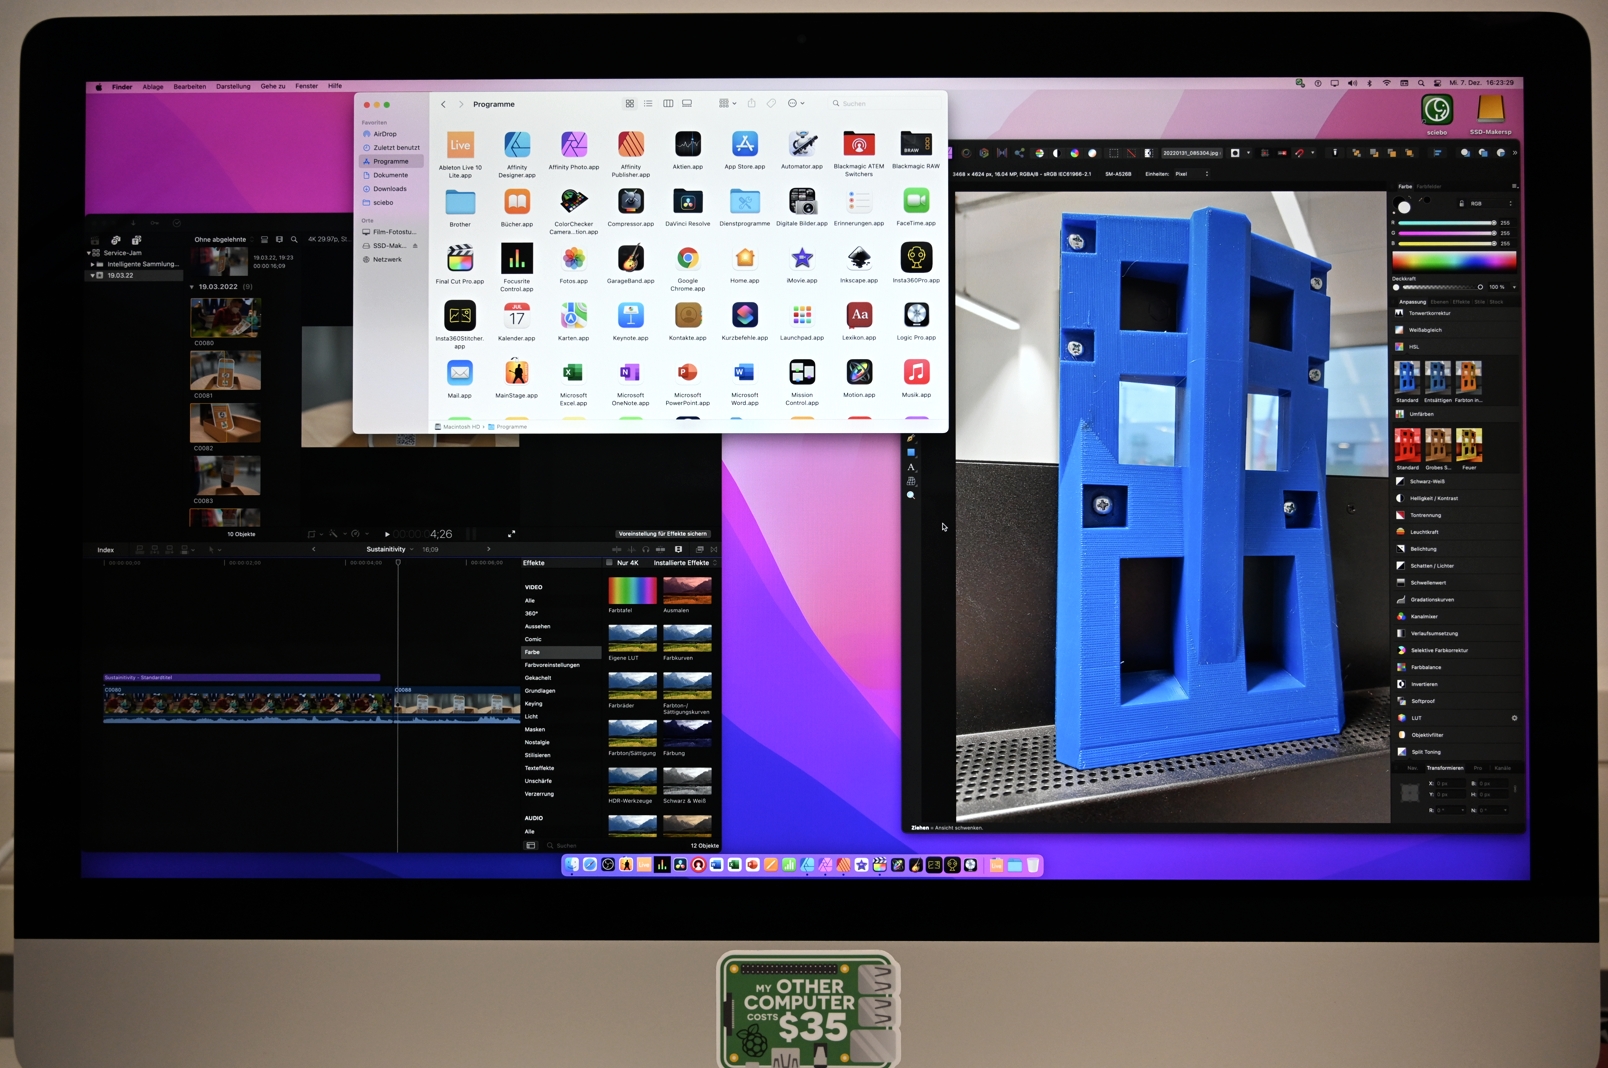
Task: Select AirDrop in Finder sidebar
Action: coord(385,134)
